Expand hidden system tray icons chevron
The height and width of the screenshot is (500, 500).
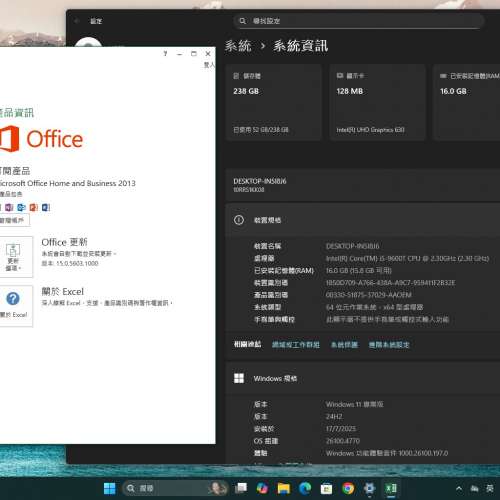click(x=459, y=489)
